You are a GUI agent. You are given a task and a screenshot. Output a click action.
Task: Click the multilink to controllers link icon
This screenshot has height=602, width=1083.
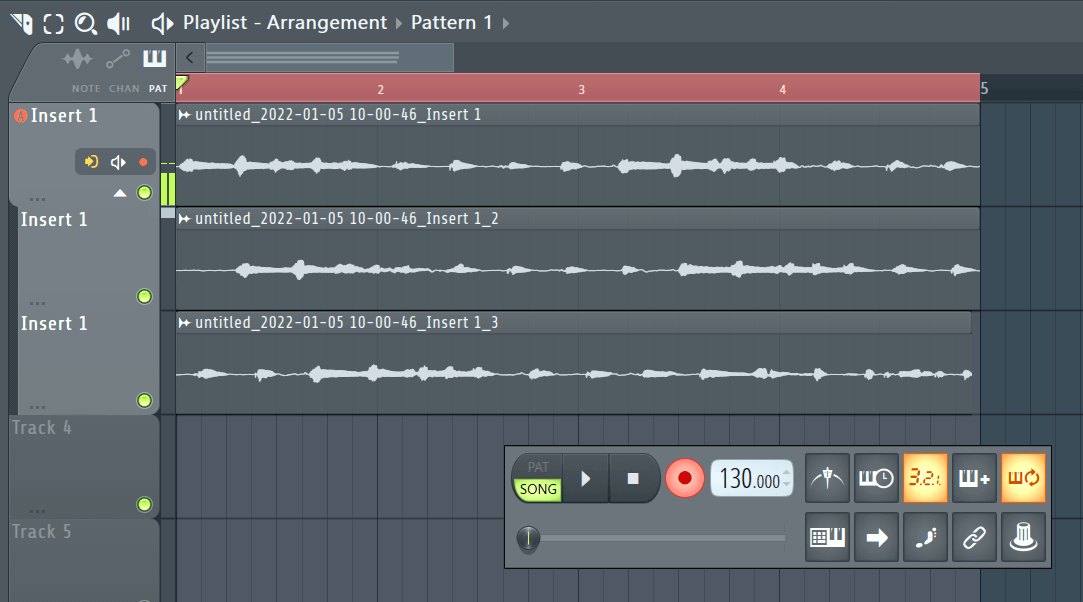click(x=974, y=537)
